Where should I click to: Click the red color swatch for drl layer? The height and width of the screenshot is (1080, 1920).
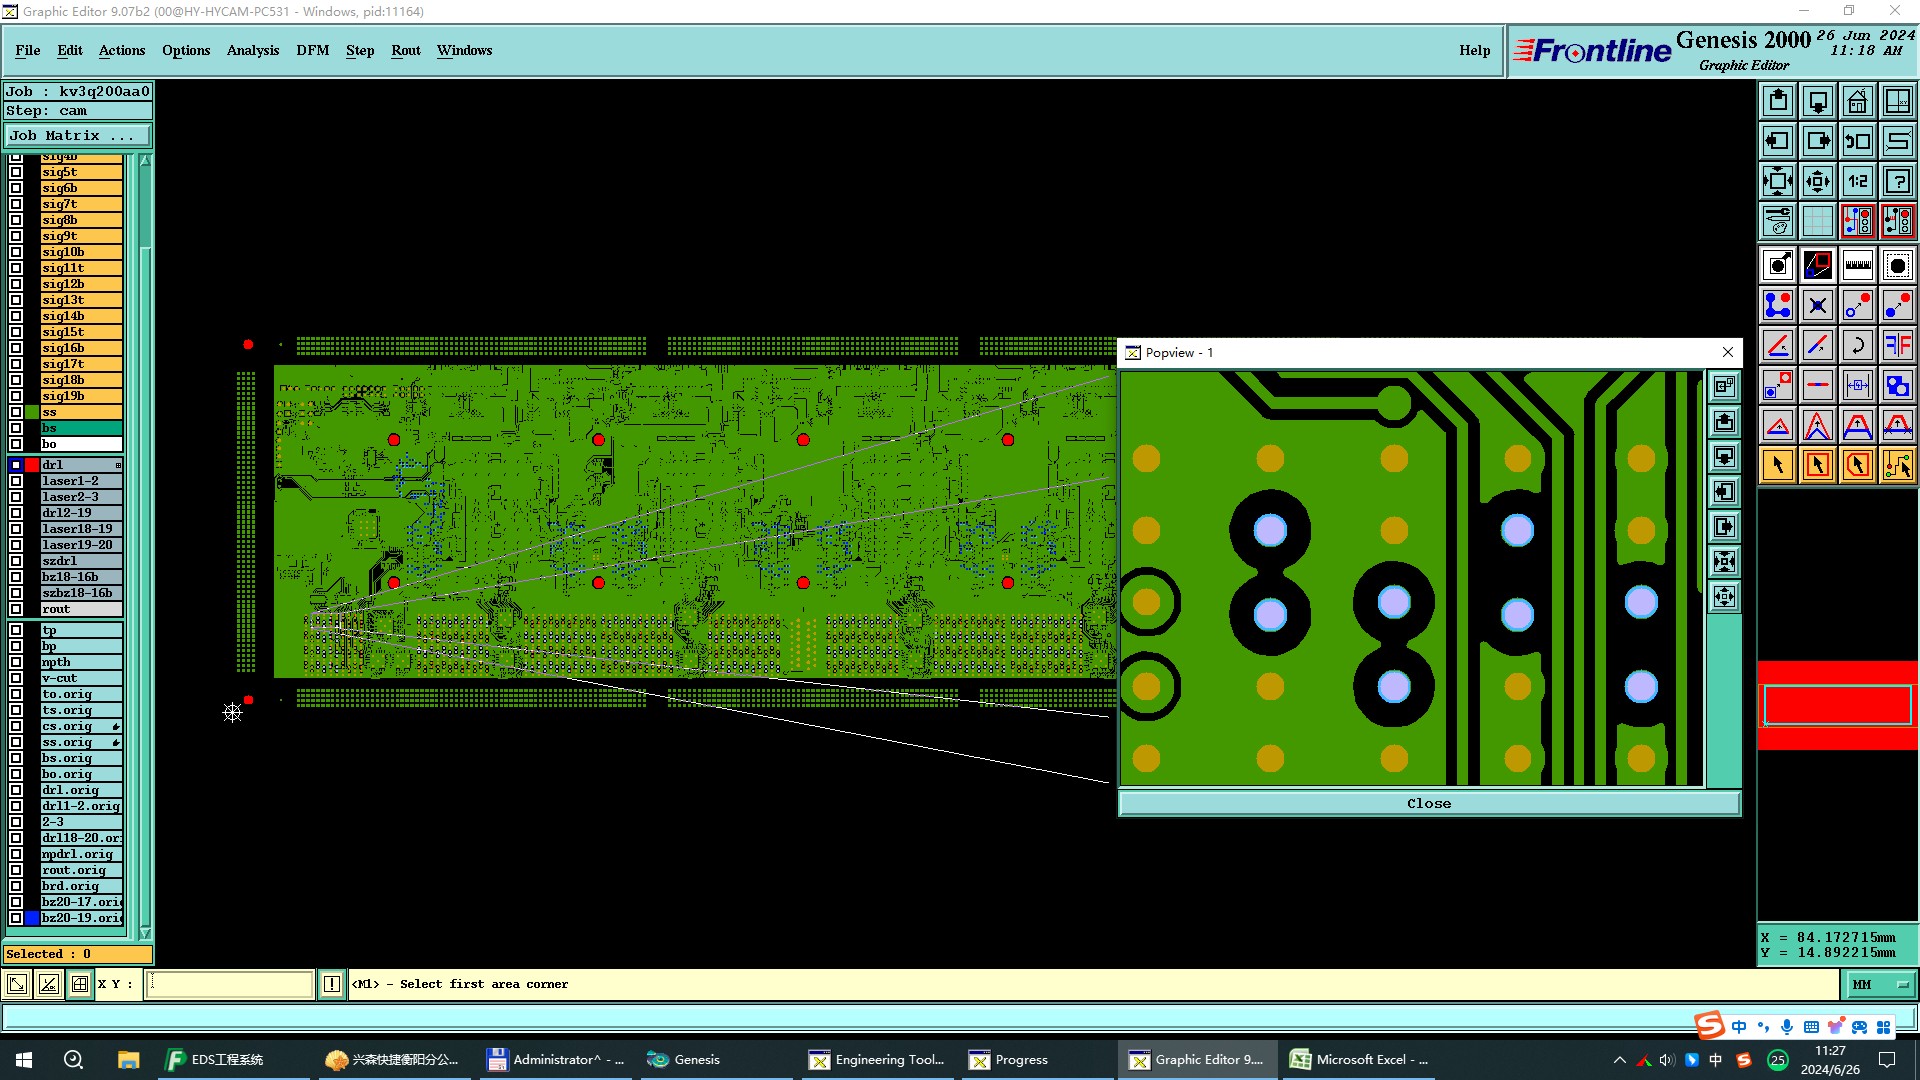(x=32, y=465)
